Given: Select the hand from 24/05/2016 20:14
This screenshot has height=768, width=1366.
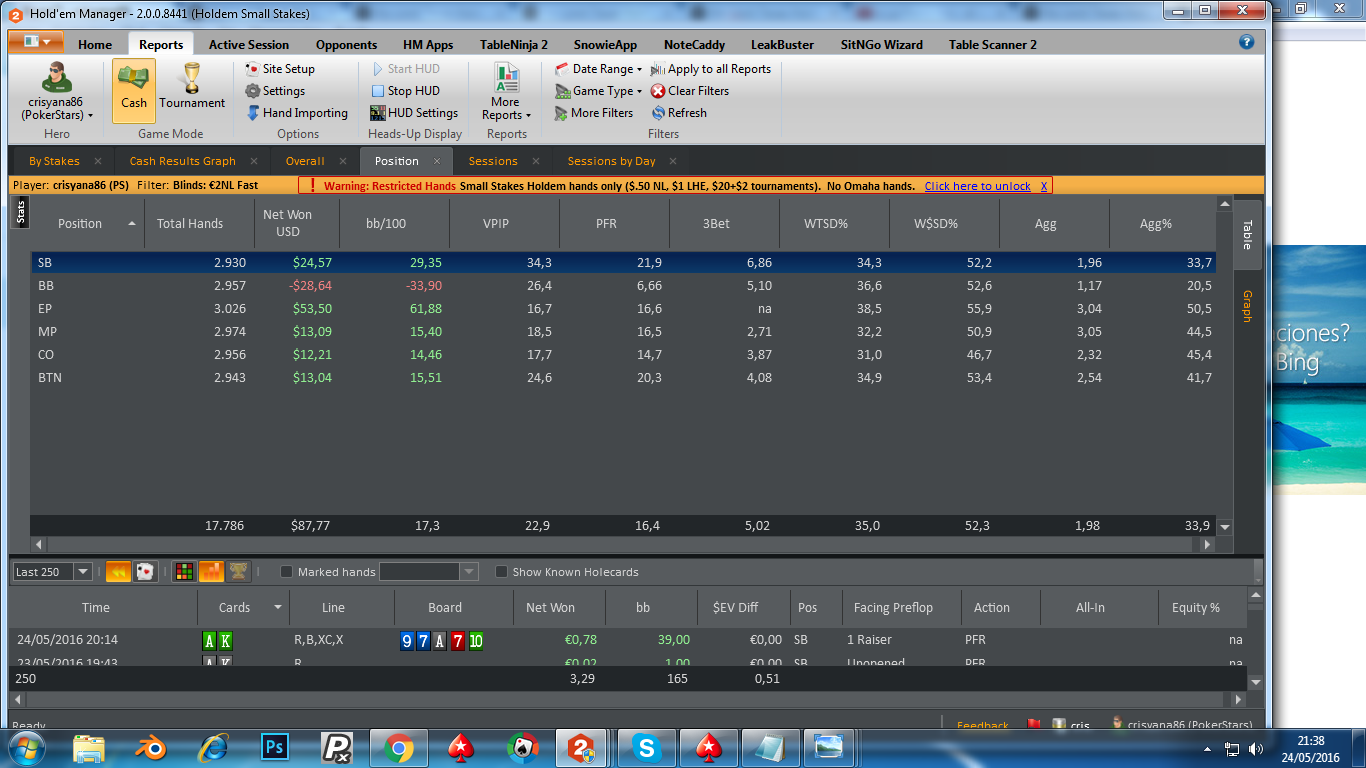Looking at the screenshot, I should pyautogui.click(x=628, y=640).
